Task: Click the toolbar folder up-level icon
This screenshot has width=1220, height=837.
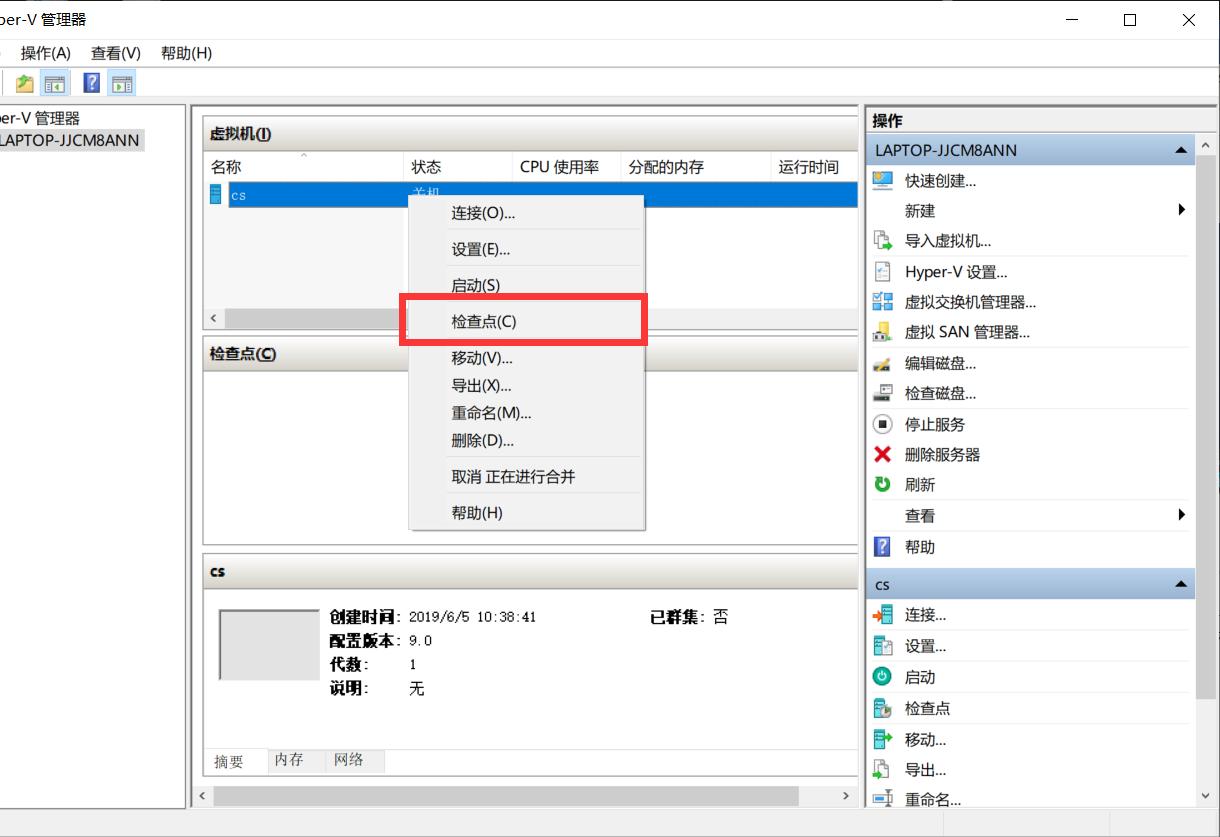Action: coord(25,84)
